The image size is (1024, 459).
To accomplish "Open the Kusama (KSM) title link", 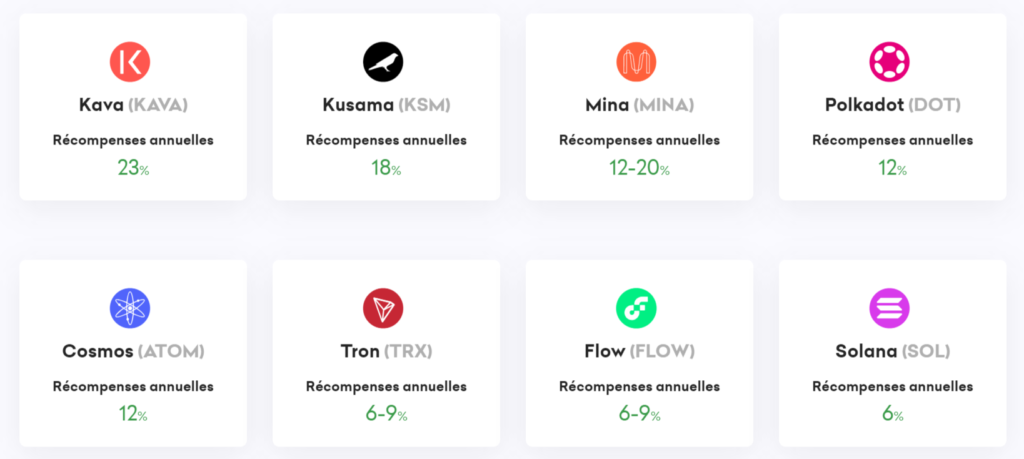I will pos(387,105).
